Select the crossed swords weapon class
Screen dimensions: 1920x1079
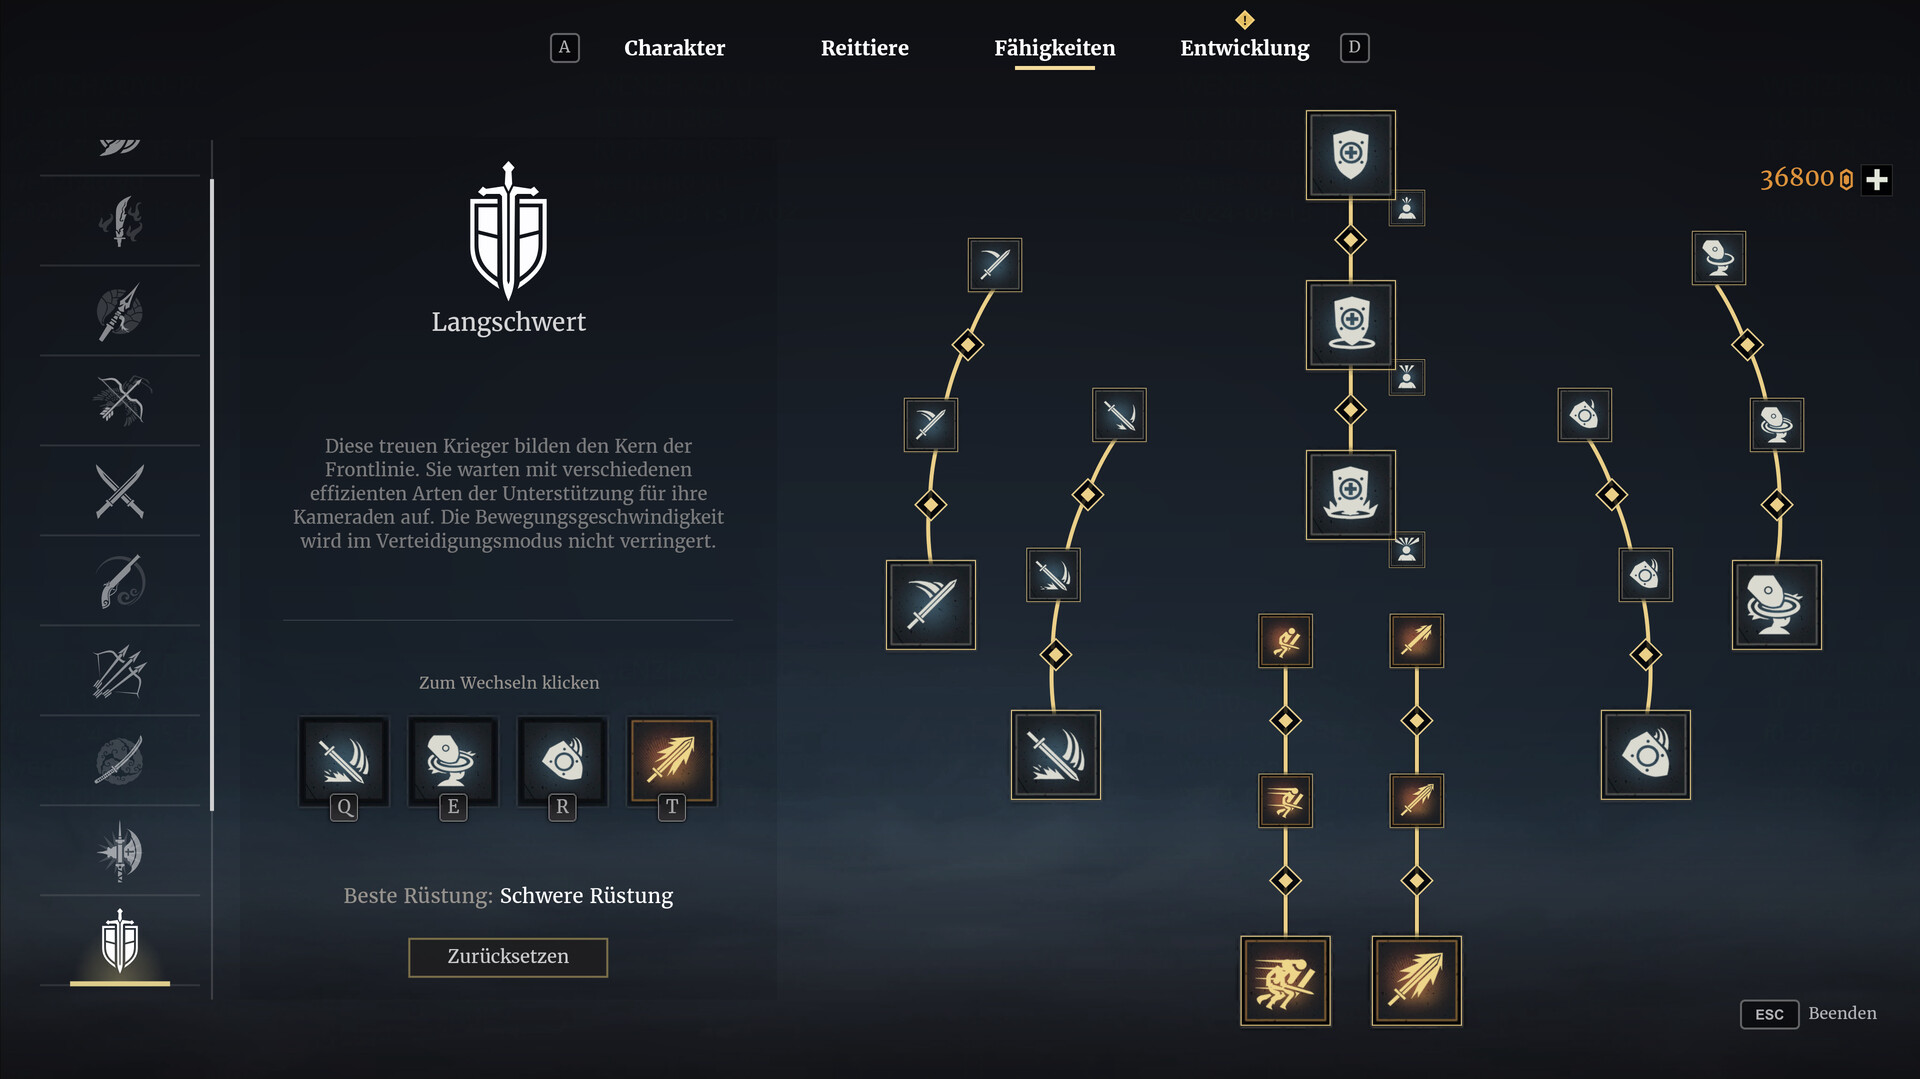[x=120, y=491]
